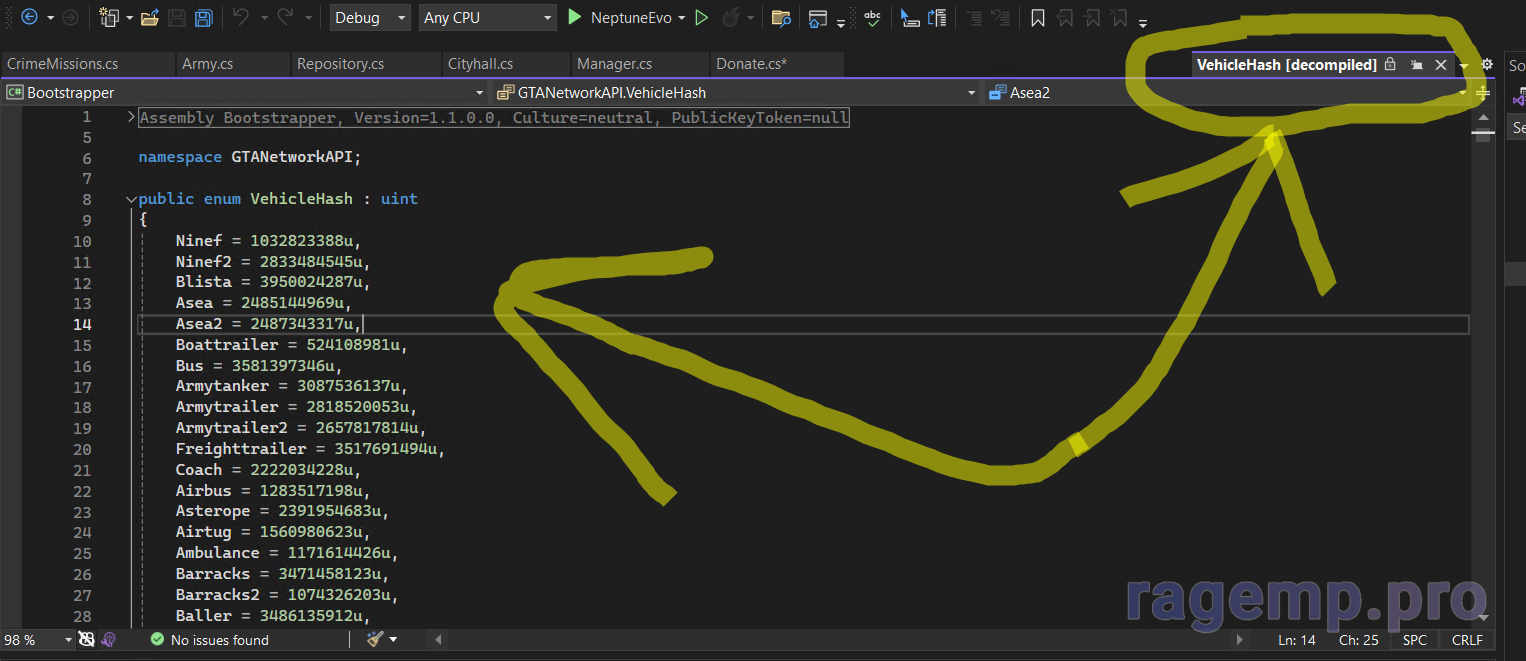
Task: Click the Uncomment selected lines icon
Action: click(999, 17)
